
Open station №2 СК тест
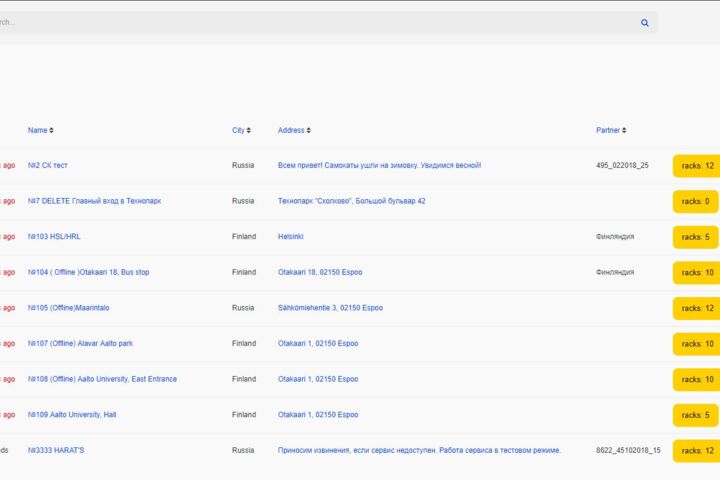coord(47,165)
